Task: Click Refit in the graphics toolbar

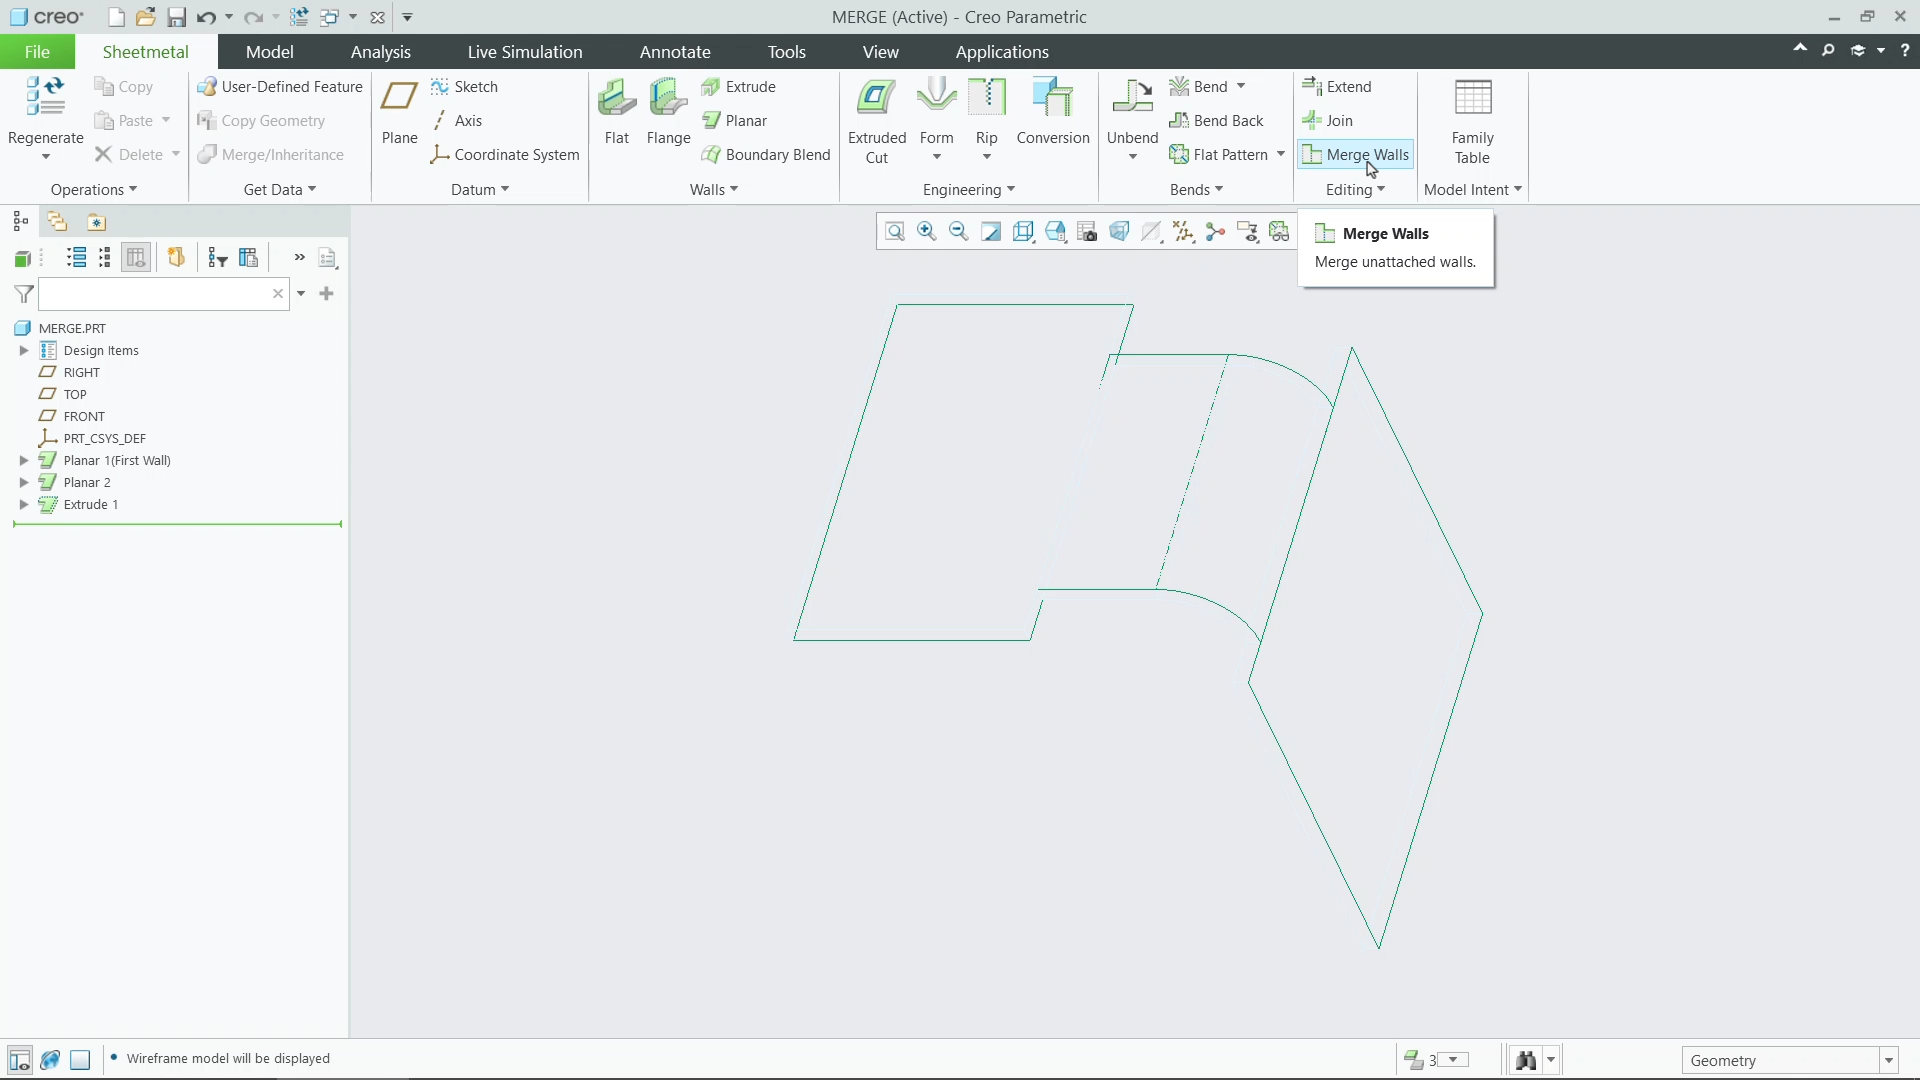Action: (895, 232)
